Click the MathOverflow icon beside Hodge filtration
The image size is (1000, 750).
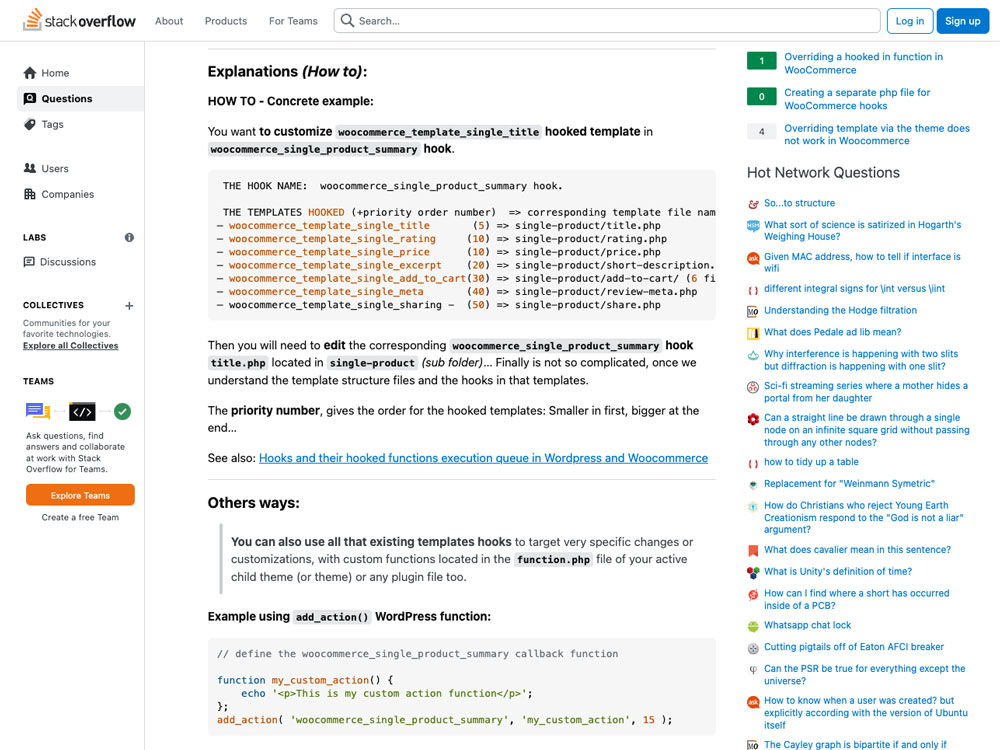pyautogui.click(x=753, y=311)
